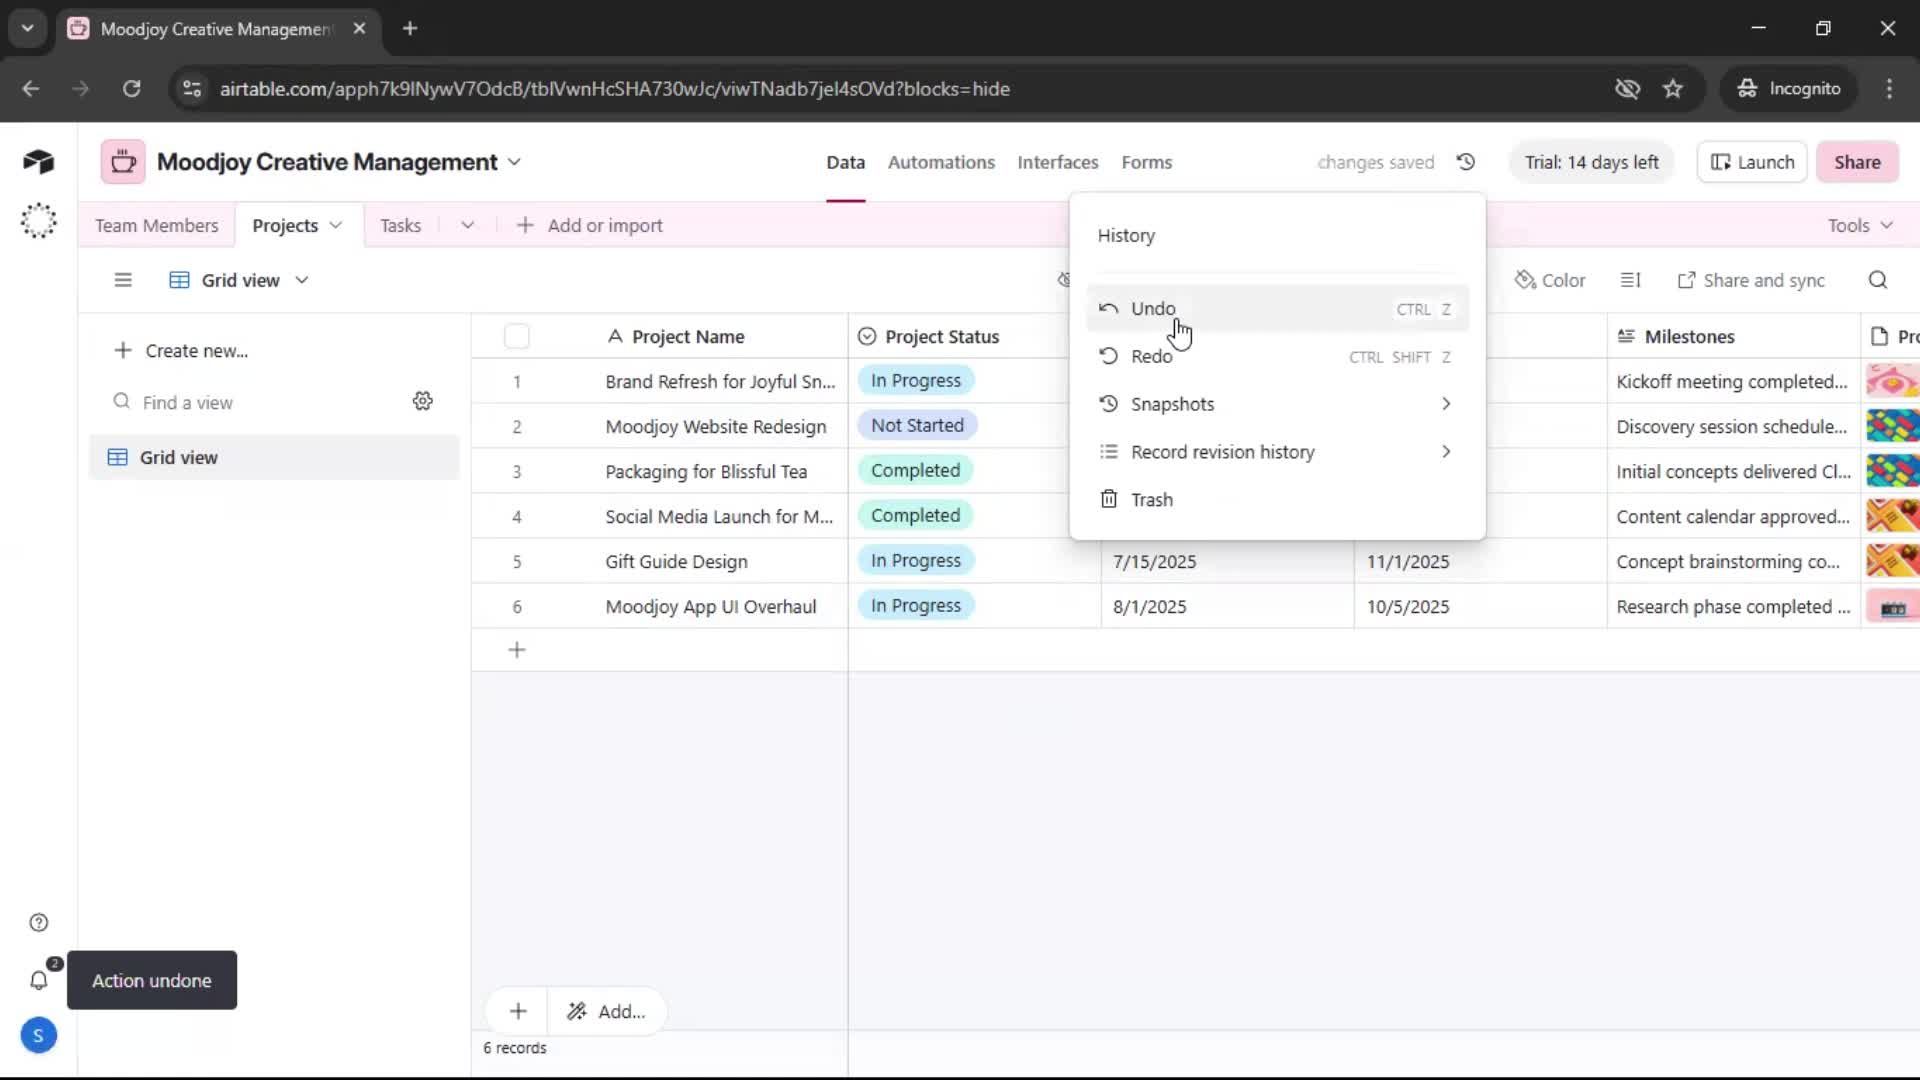Click the Launch button
The height and width of the screenshot is (1080, 1920).
1752,162
